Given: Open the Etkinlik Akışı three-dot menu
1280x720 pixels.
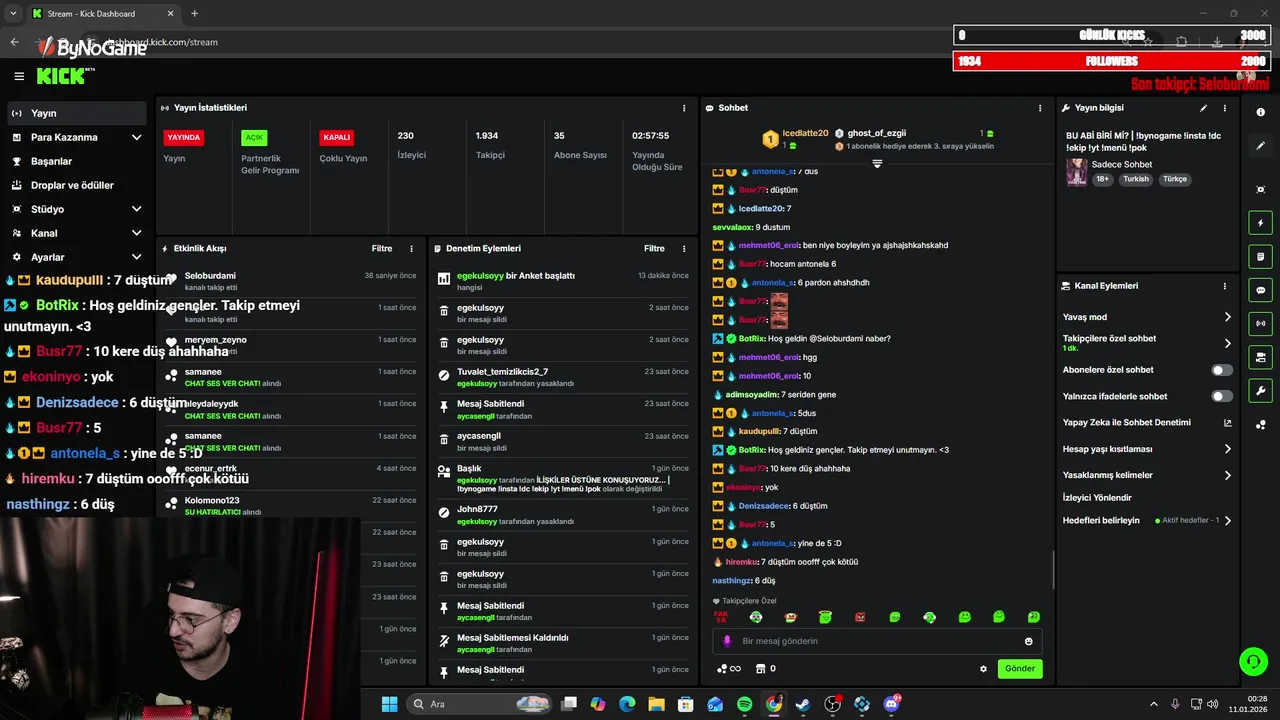Looking at the screenshot, I should pyautogui.click(x=411, y=248).
